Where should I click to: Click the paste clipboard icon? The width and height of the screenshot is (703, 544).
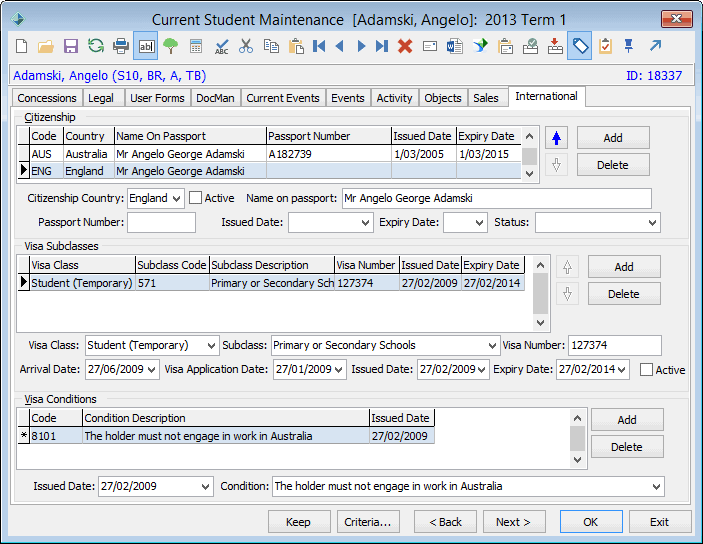296,46
